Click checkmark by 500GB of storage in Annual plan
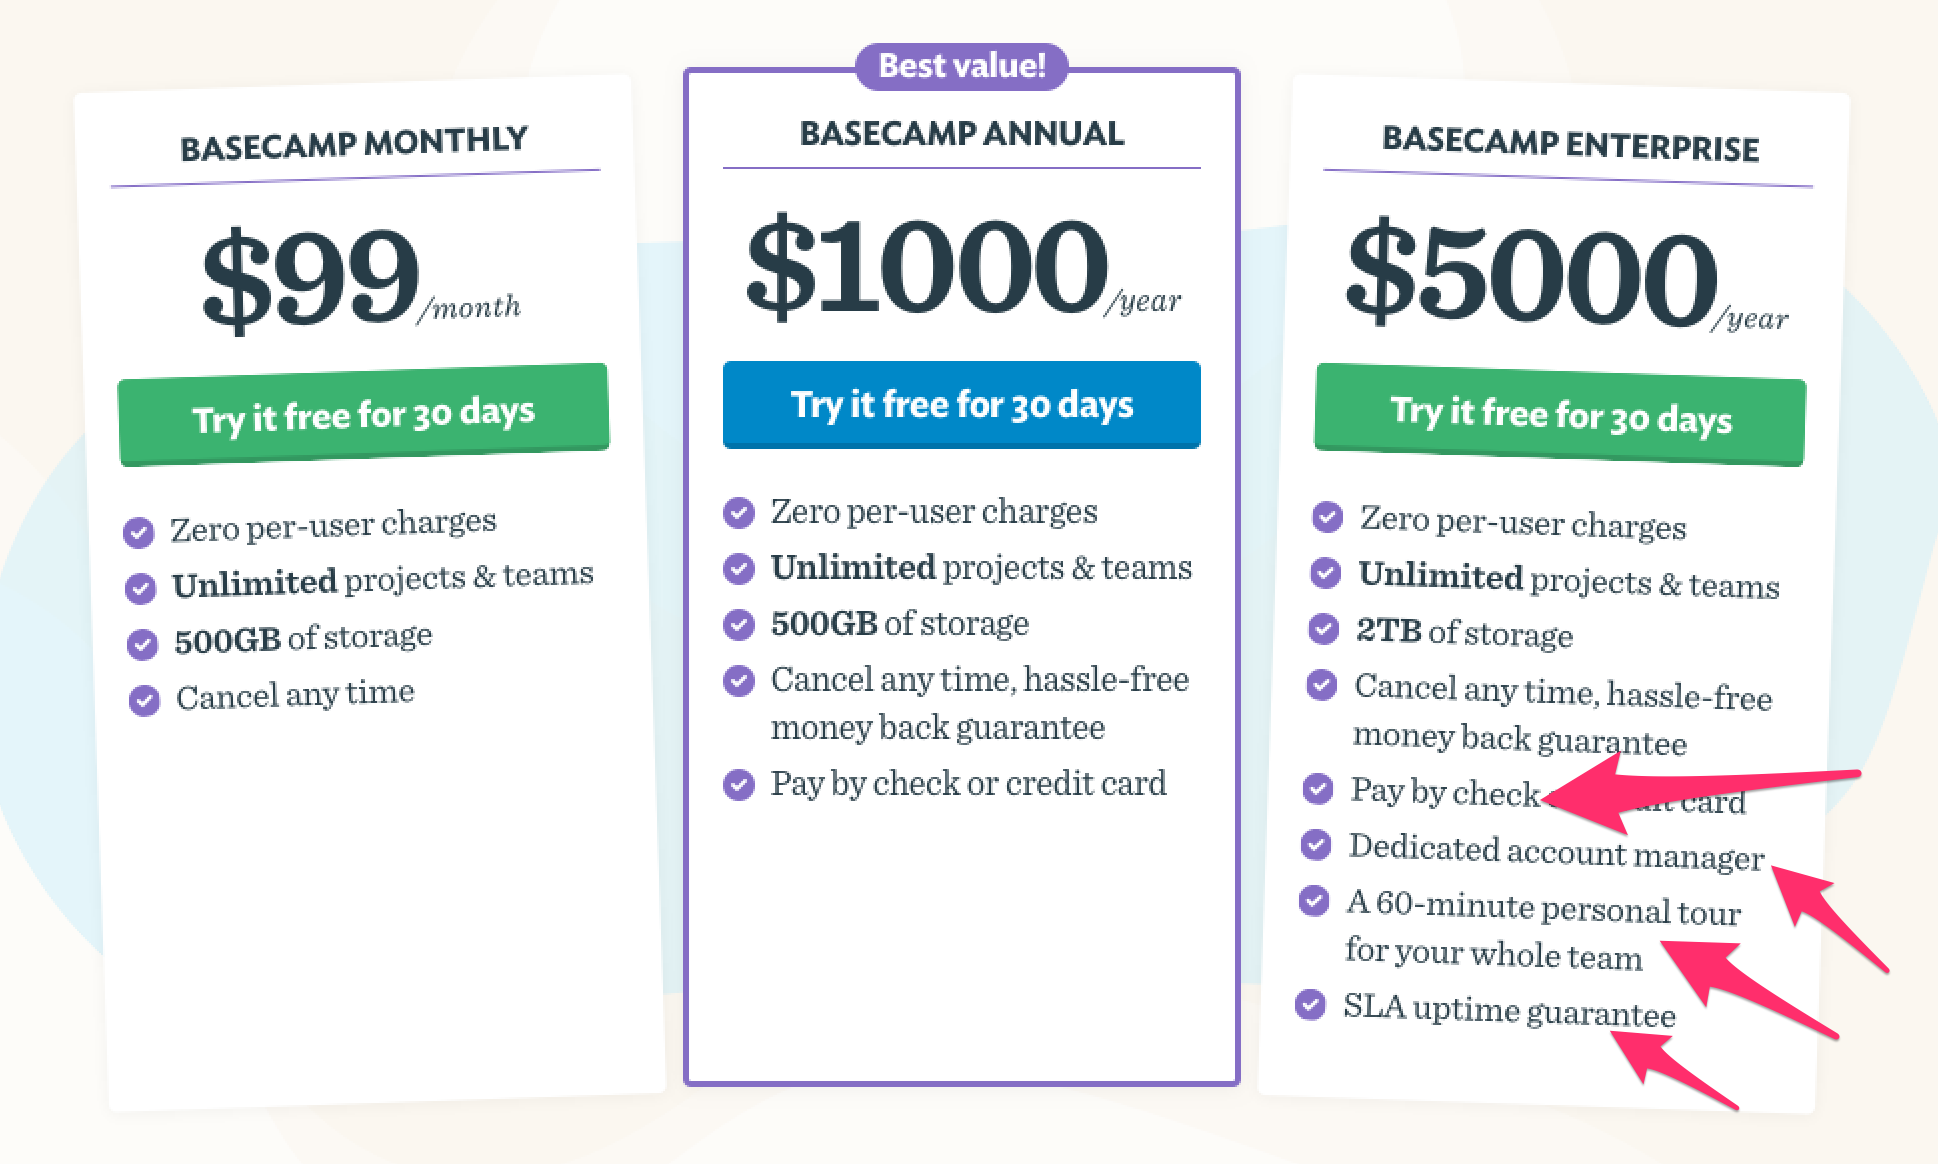Screen dimensions: 1938x1164 coord(739,624)
